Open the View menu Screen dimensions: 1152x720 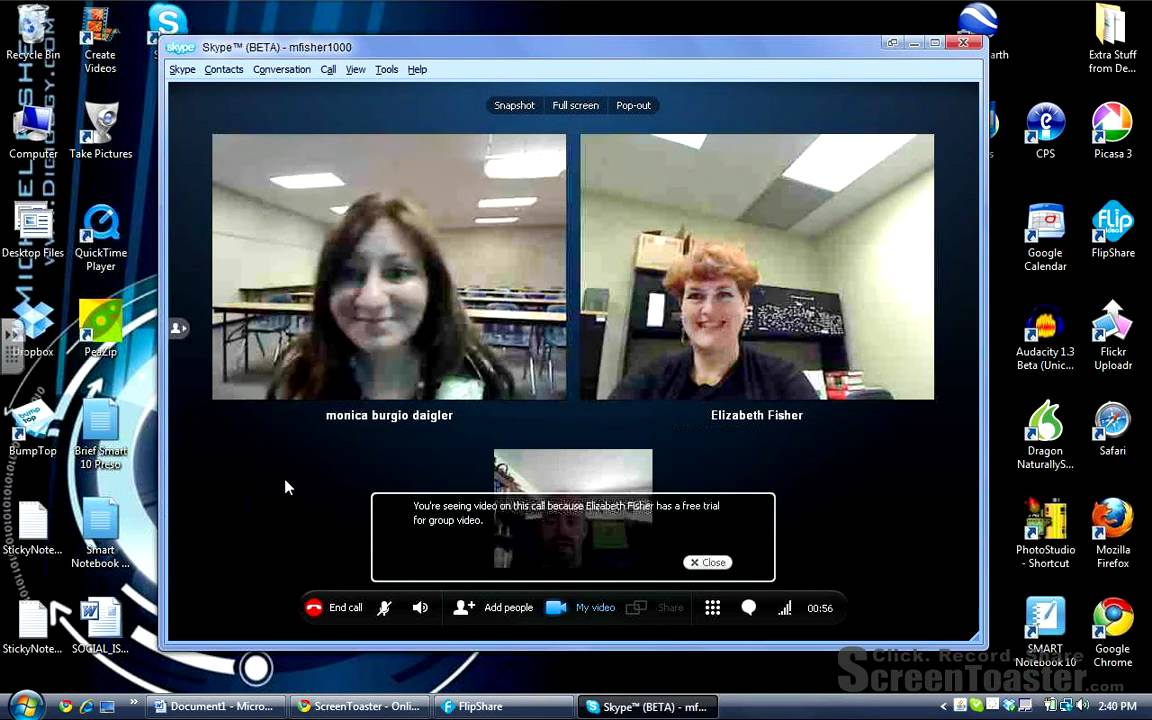[356, 69]
